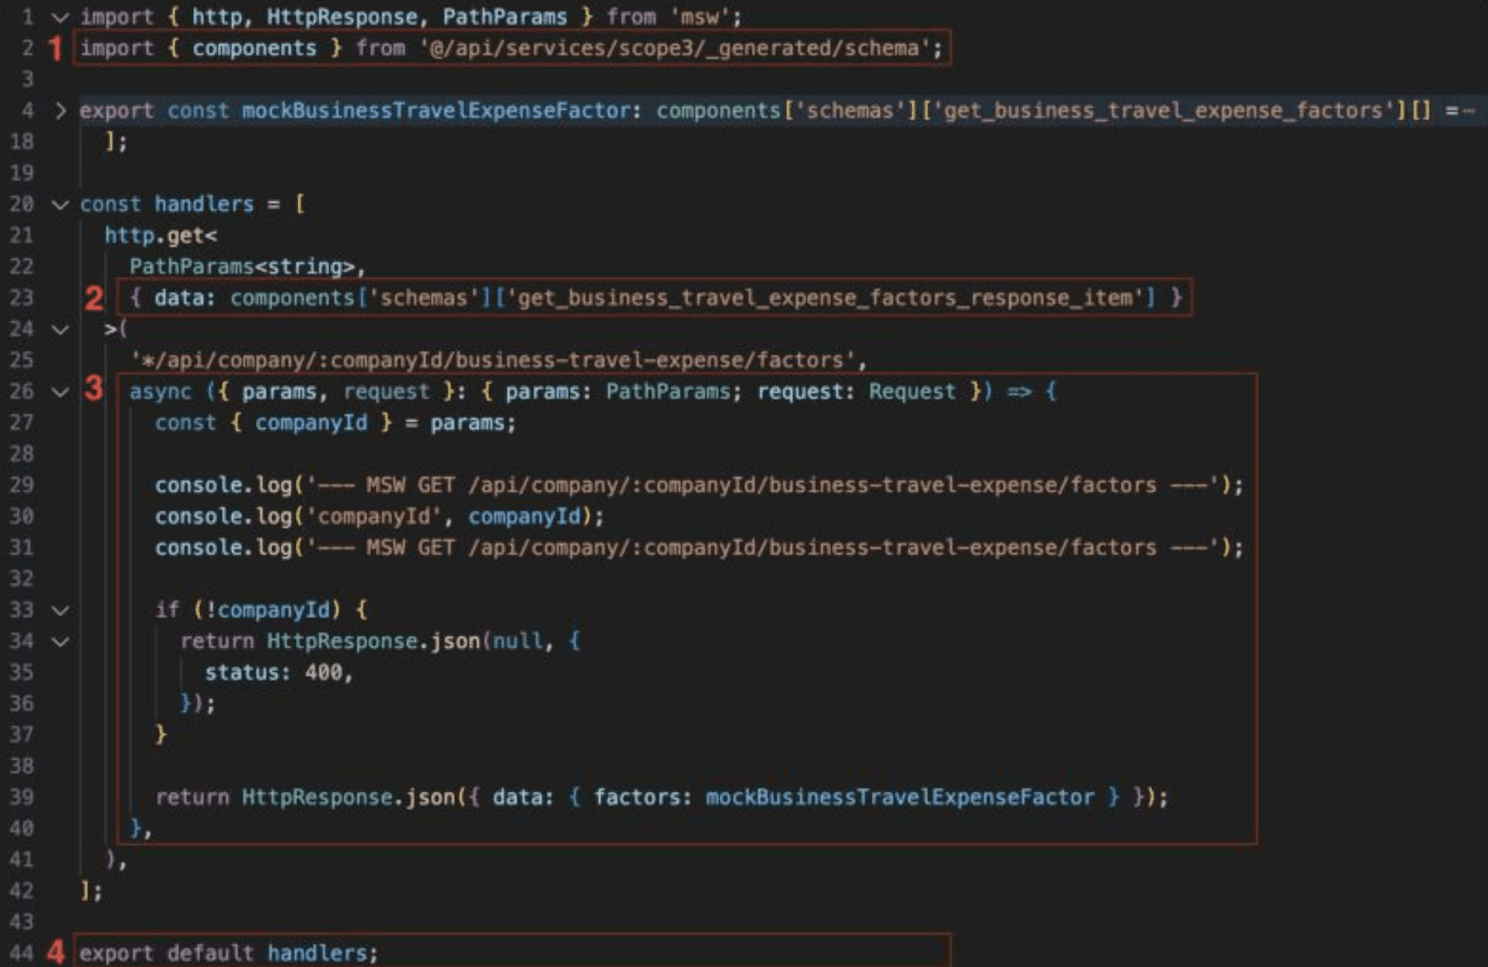Expand the folded mockBusinessTravelExpenseFactor declaration
The width and height of the screenshot is (1488, 967).
[x=60, y=110]
